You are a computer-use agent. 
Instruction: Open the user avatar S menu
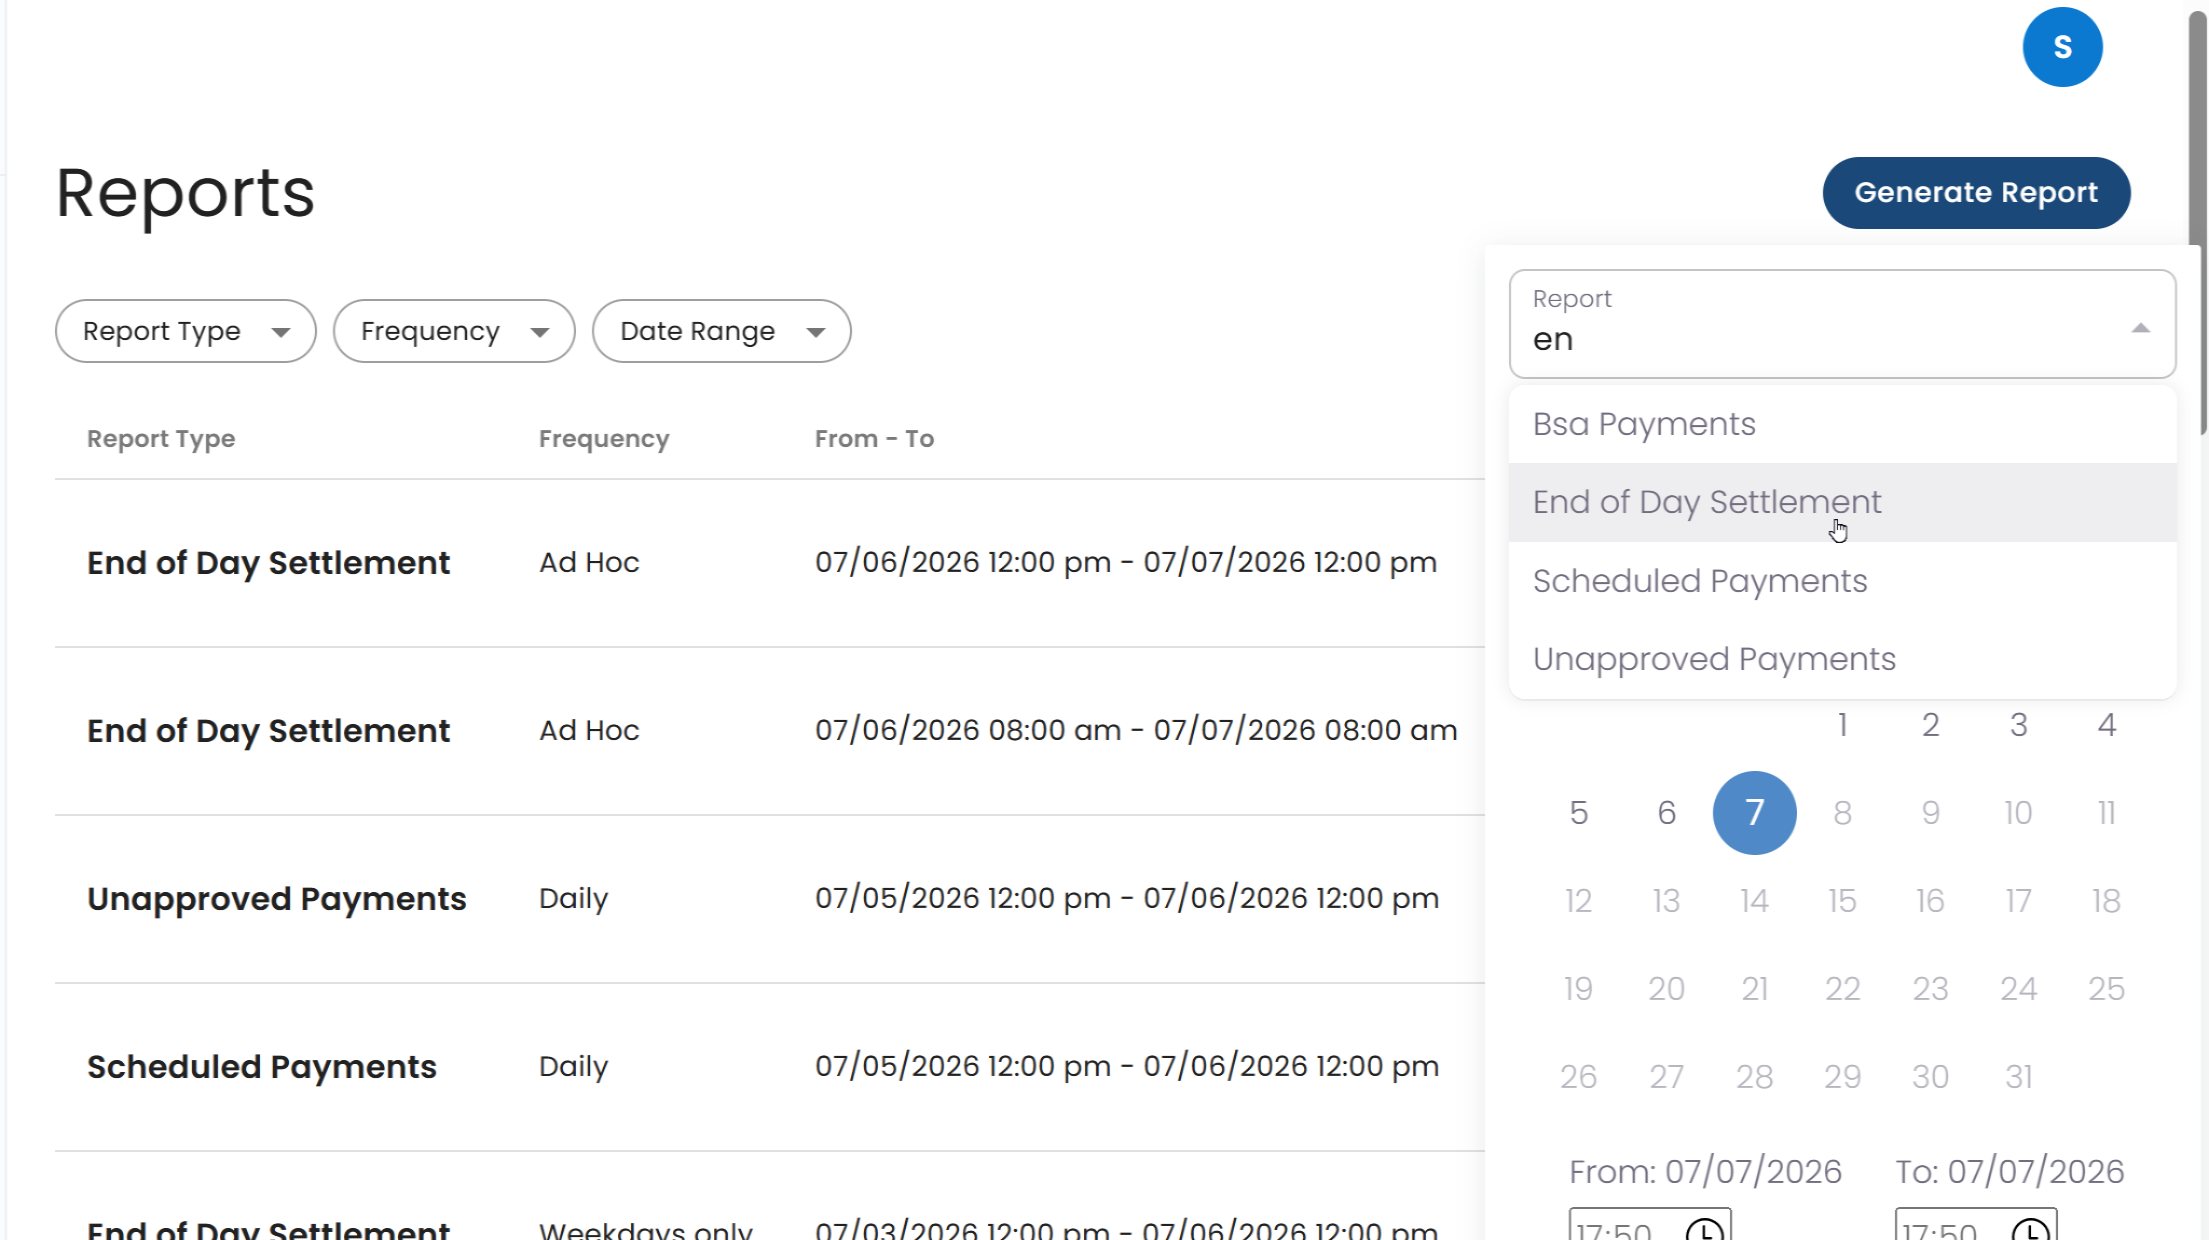[2062, 47]
